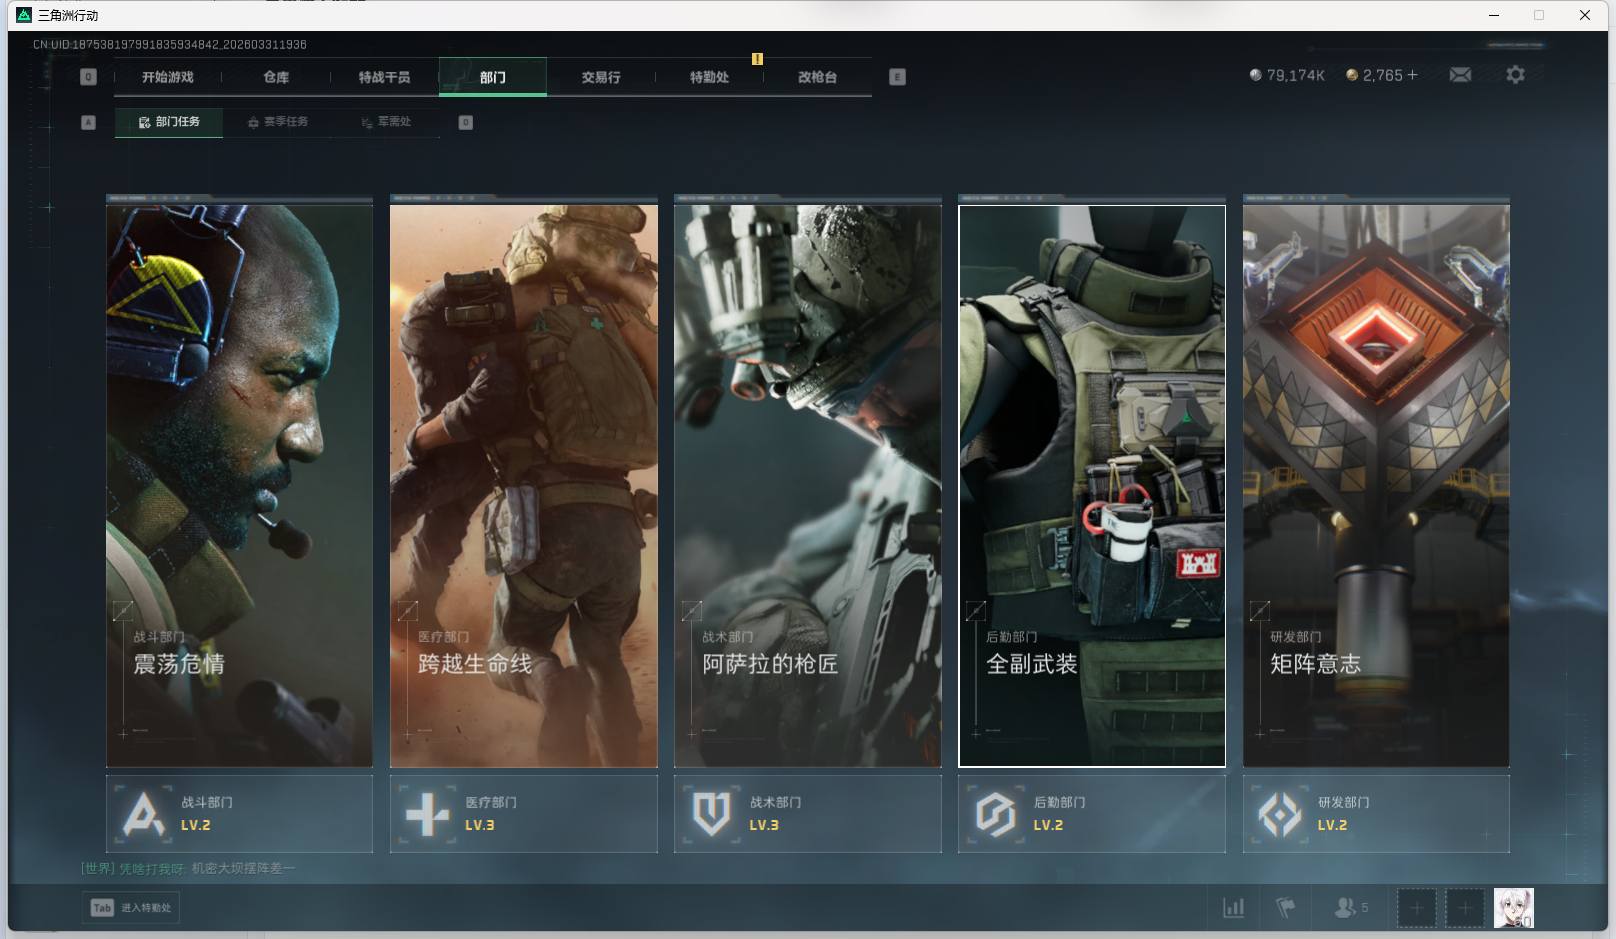Click the first empty squad slot plus
The image size is (1616, 939).
pyautogui.click(x=1416, y=908)
